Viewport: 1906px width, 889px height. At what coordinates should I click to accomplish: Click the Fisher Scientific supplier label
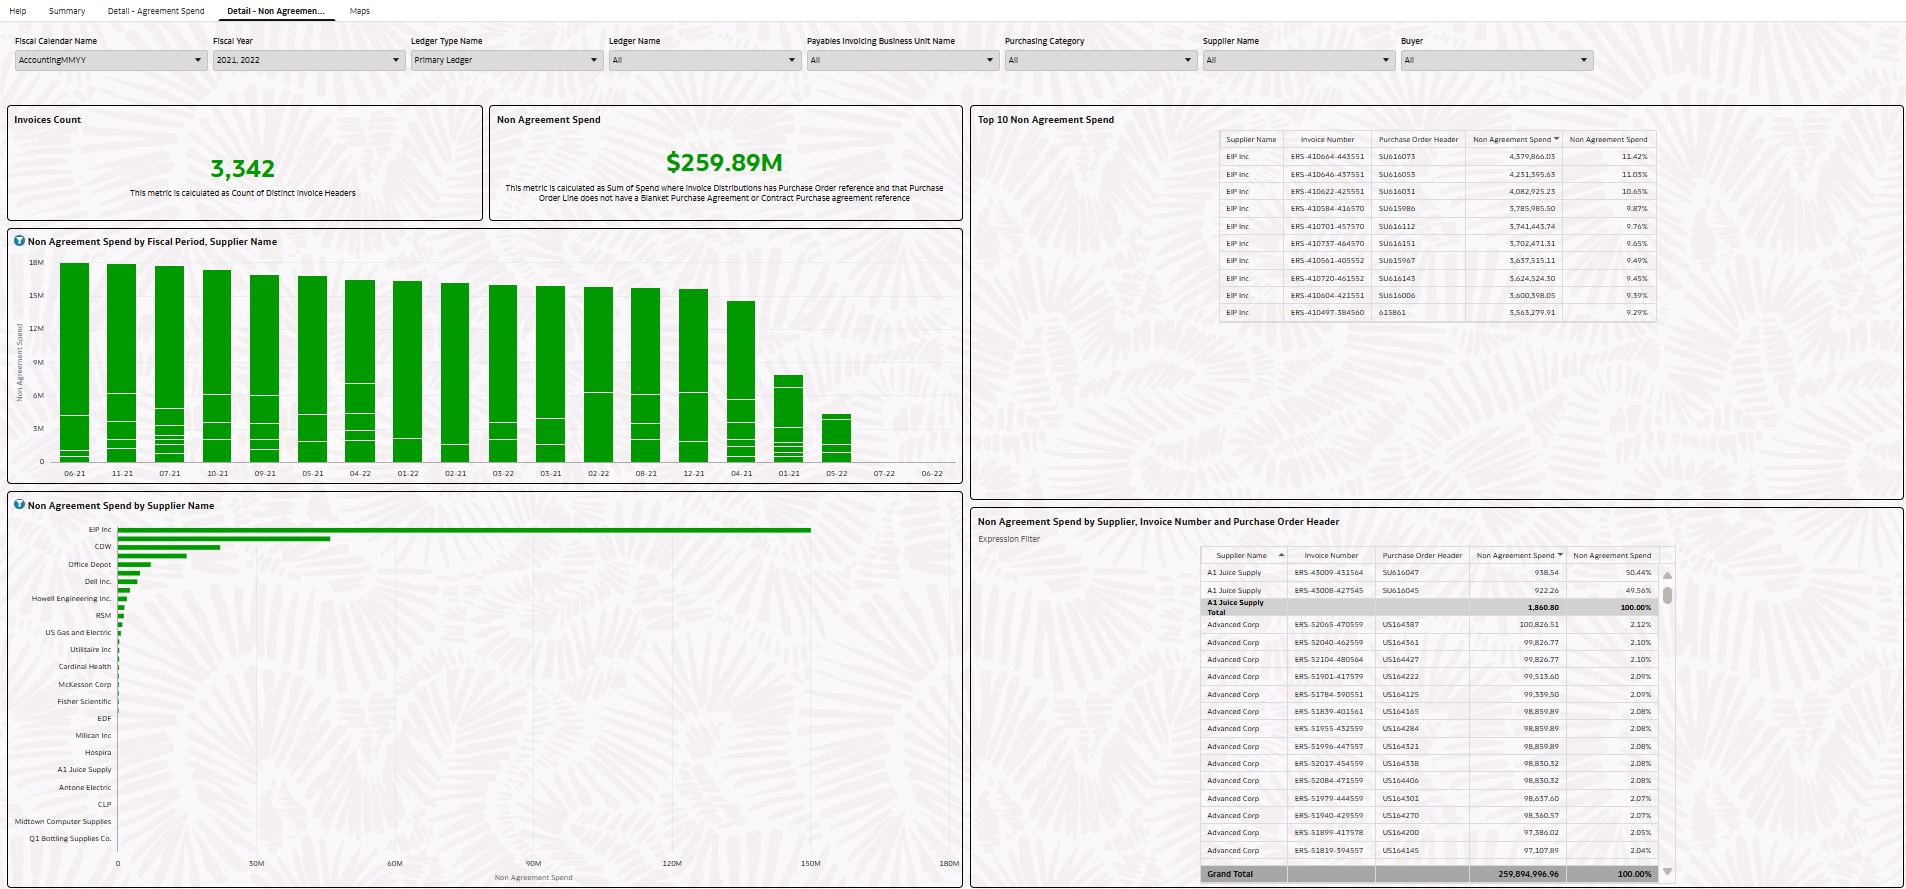84,702
